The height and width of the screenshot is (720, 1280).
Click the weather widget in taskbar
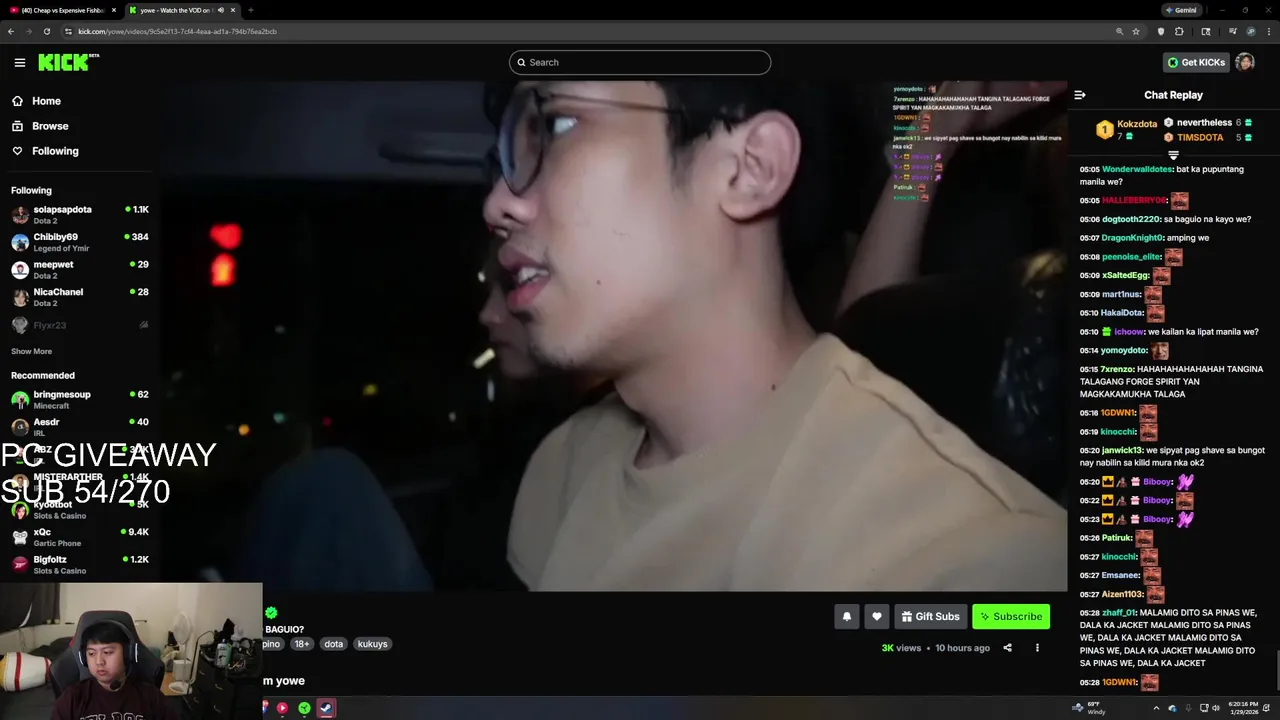(x=1089, y=708)
